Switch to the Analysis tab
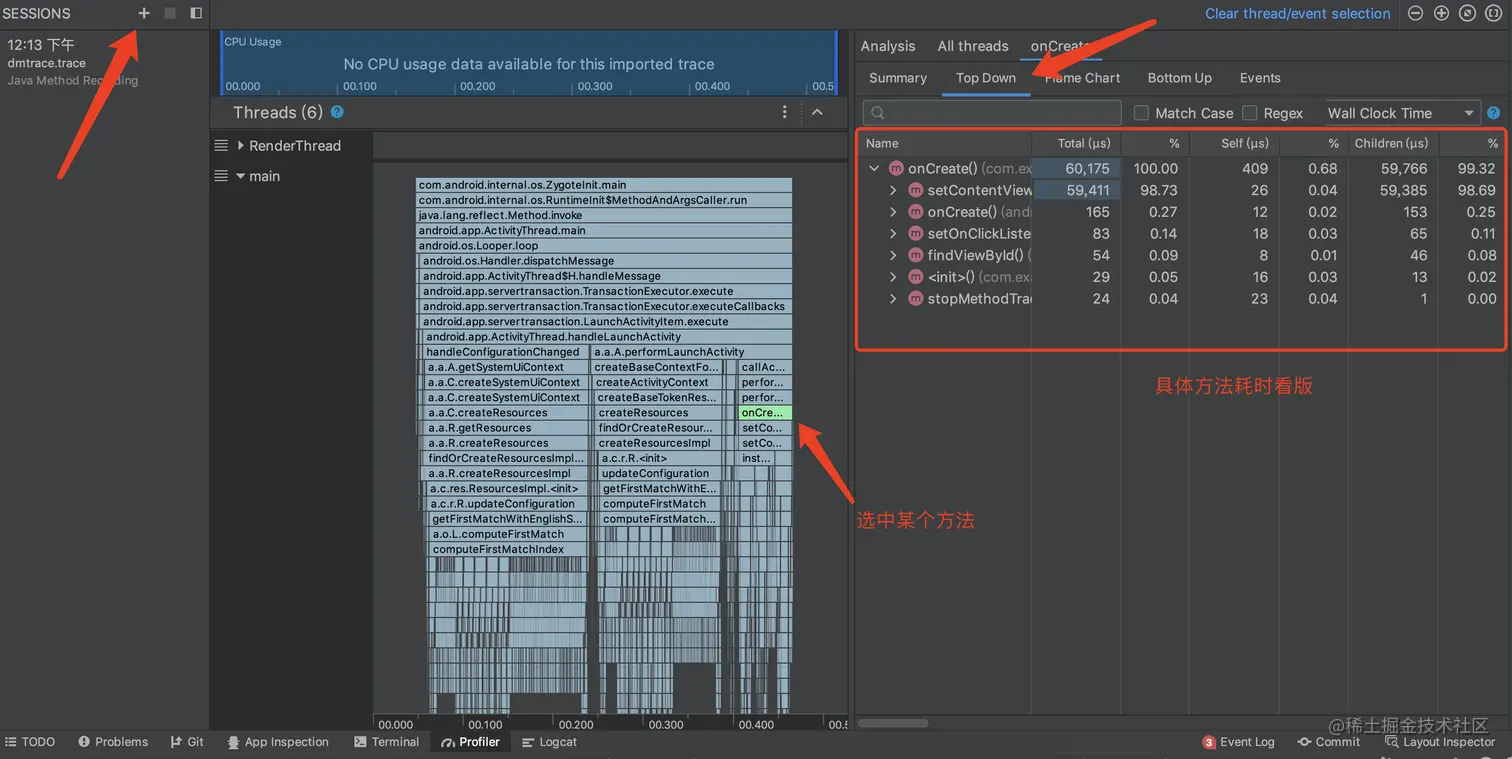Image resolution: width=1512 pixels, height=759 pixels. (x=888, y=46)
